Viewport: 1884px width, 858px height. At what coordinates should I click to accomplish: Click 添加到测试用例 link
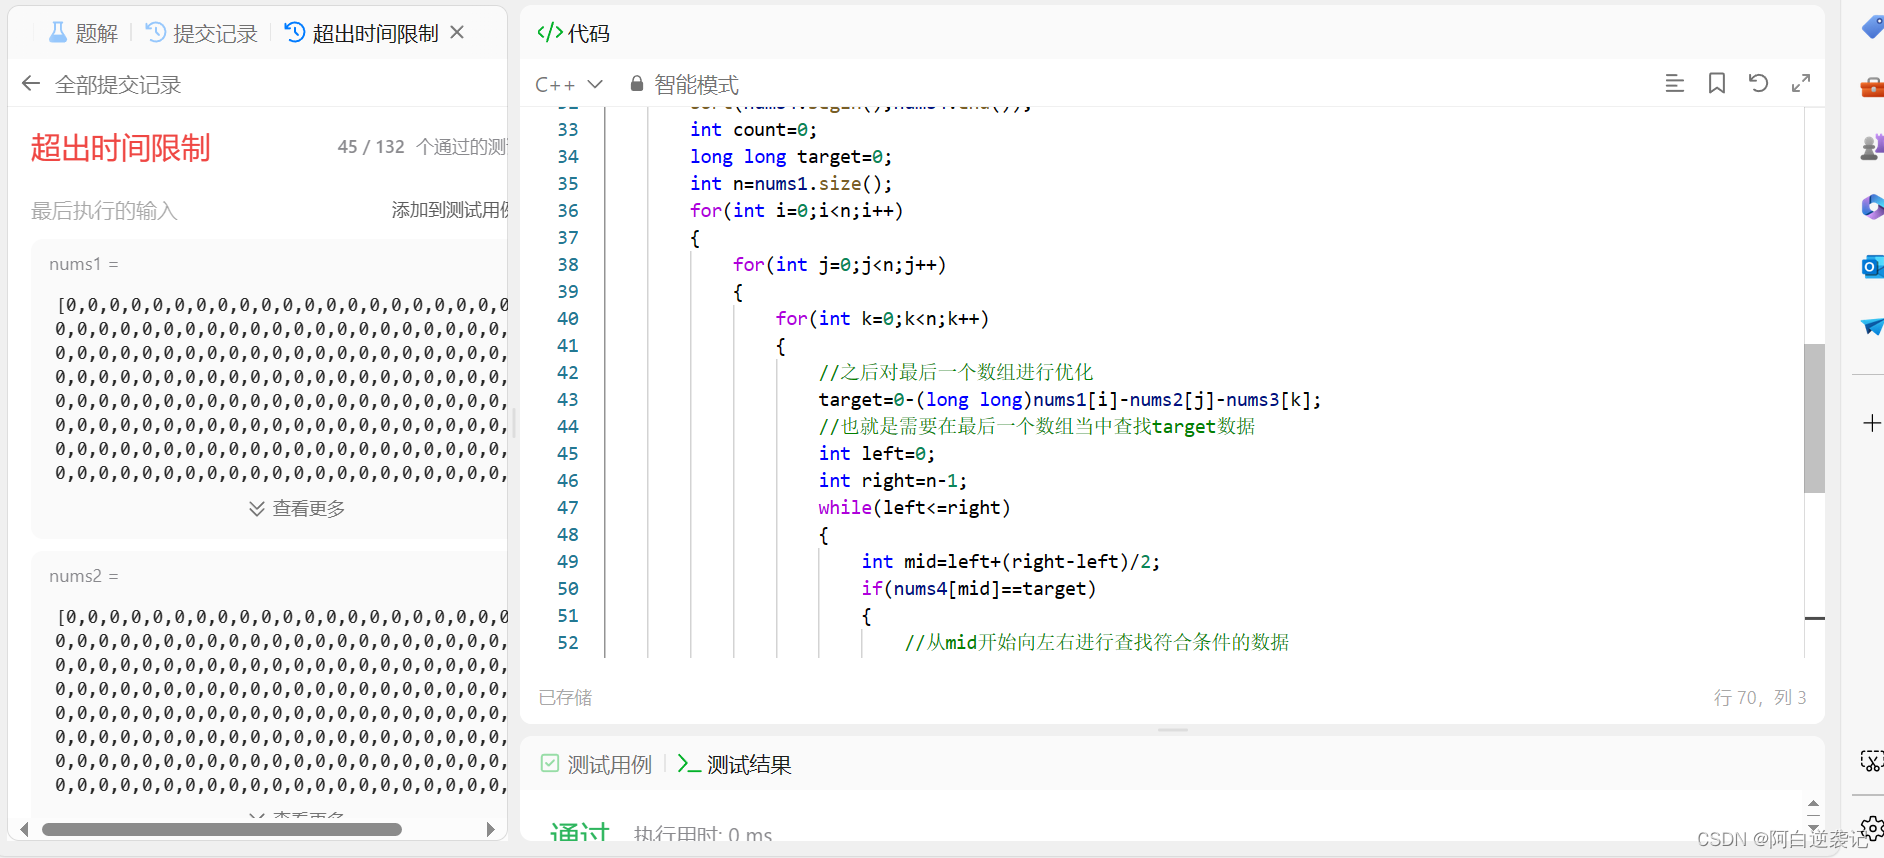pyautogui.click(x=450, y=210)
